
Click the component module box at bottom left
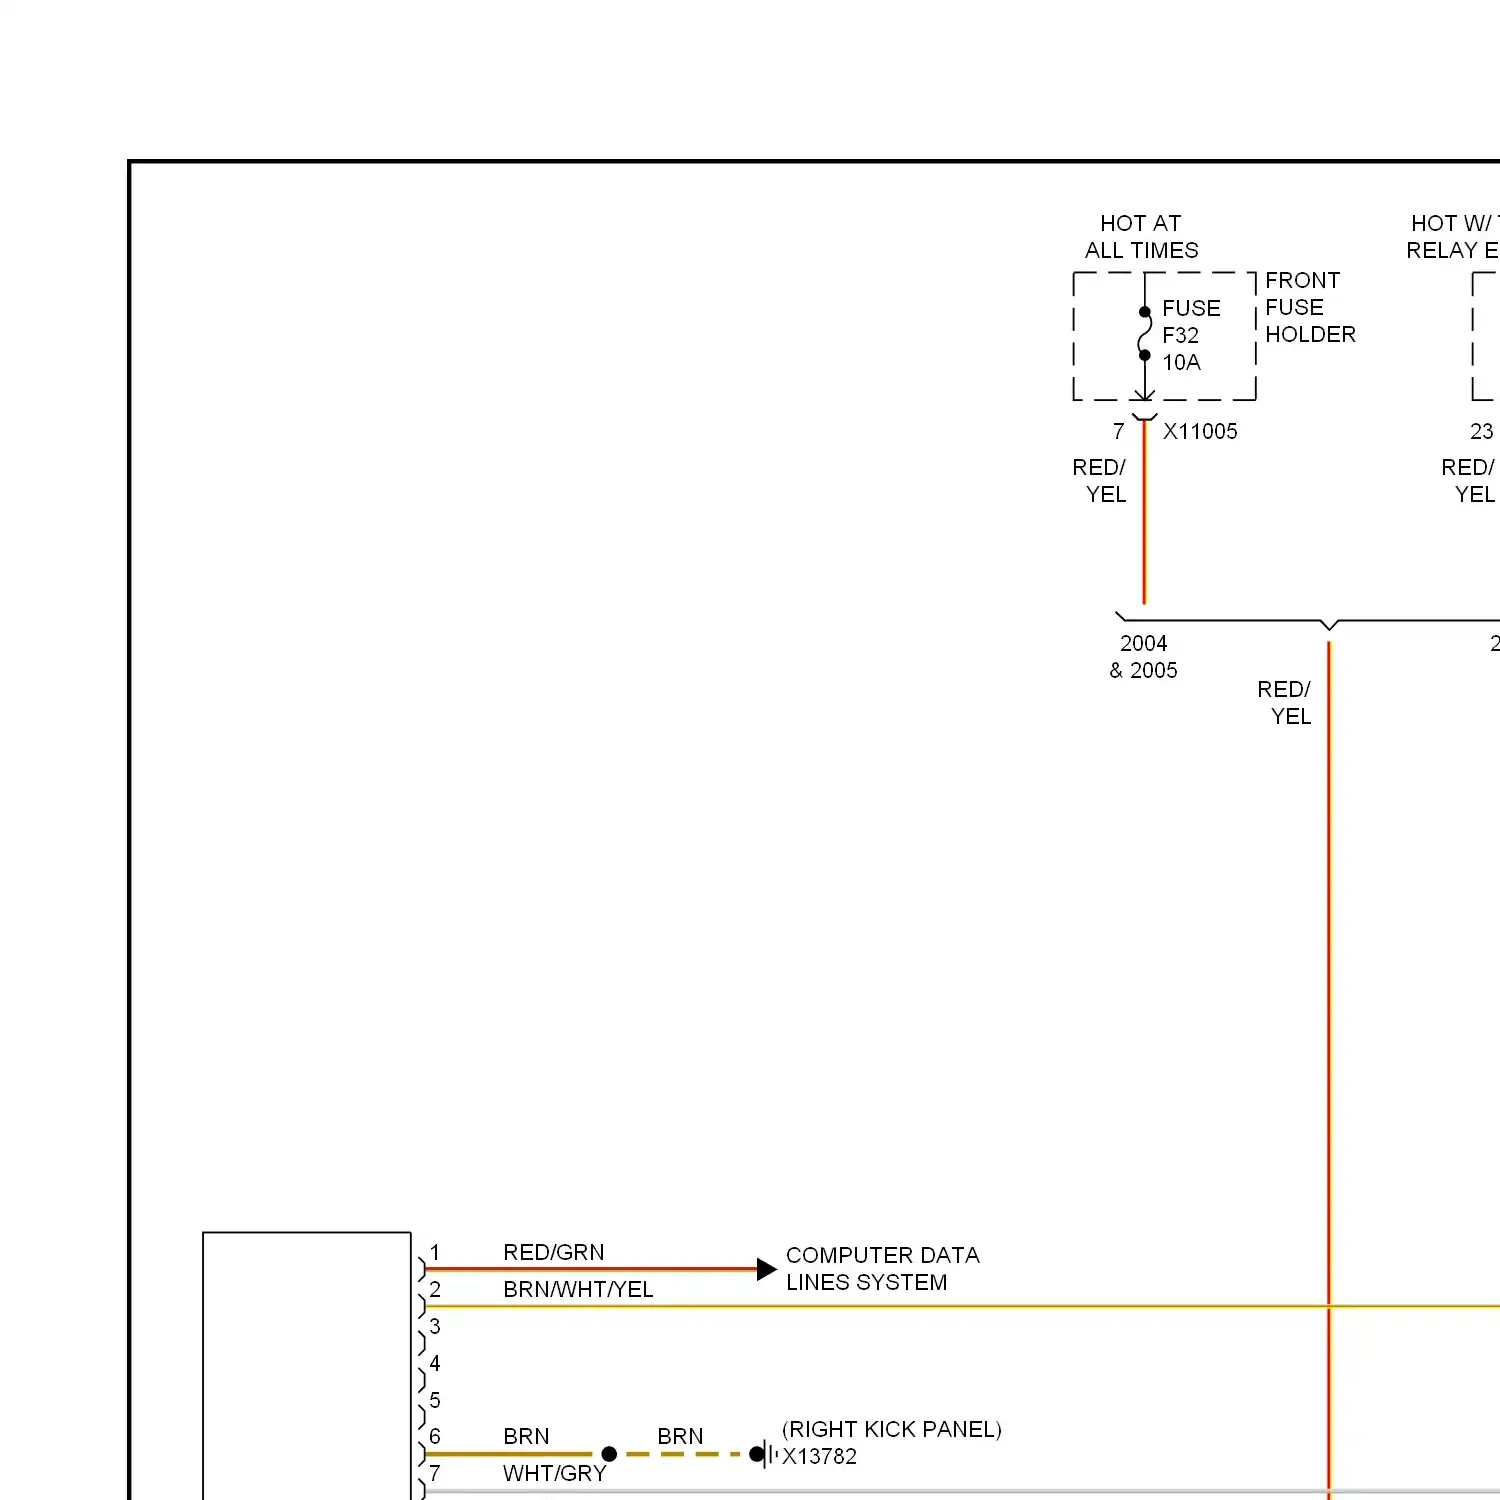pos(307,1366)
